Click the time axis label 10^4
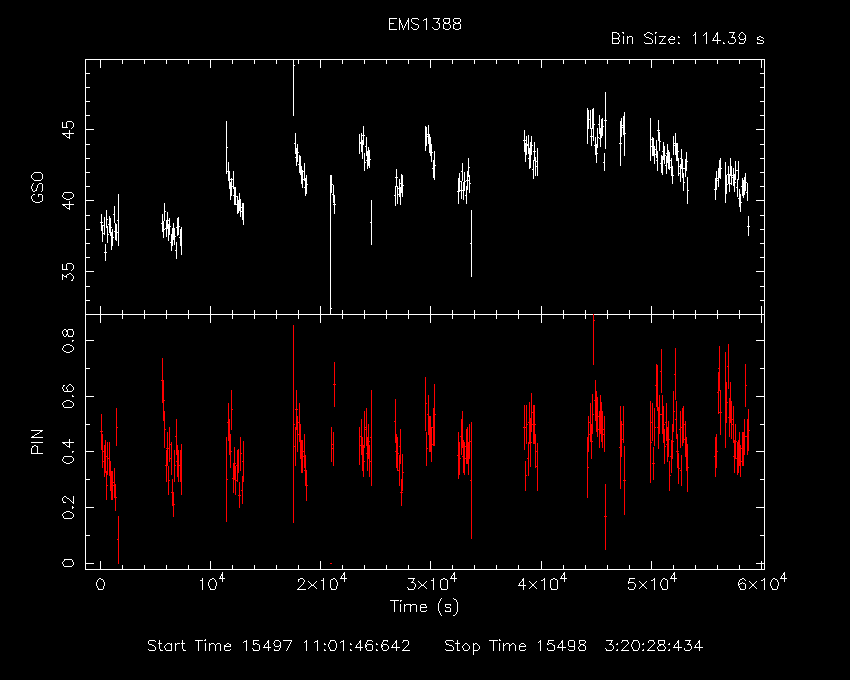The width and height of the screenshot is (850, 680). (x=211, y=583)
